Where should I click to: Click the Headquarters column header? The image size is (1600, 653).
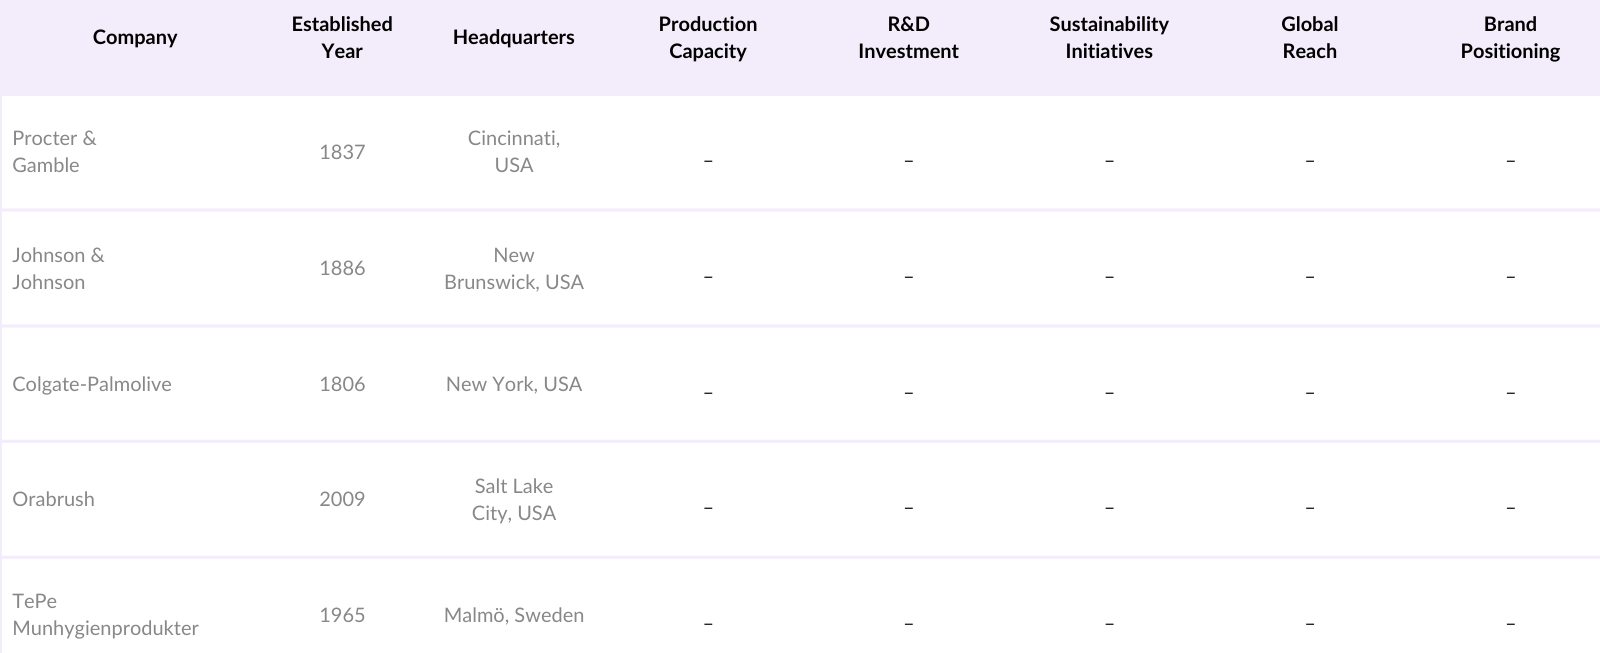(513, 38)
